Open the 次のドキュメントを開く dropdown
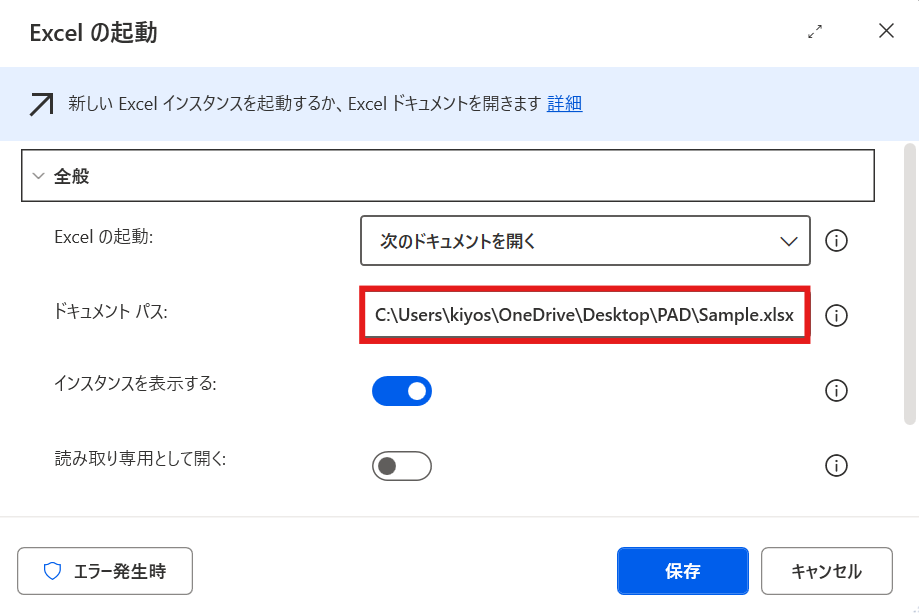 click(x=585, y=241)
